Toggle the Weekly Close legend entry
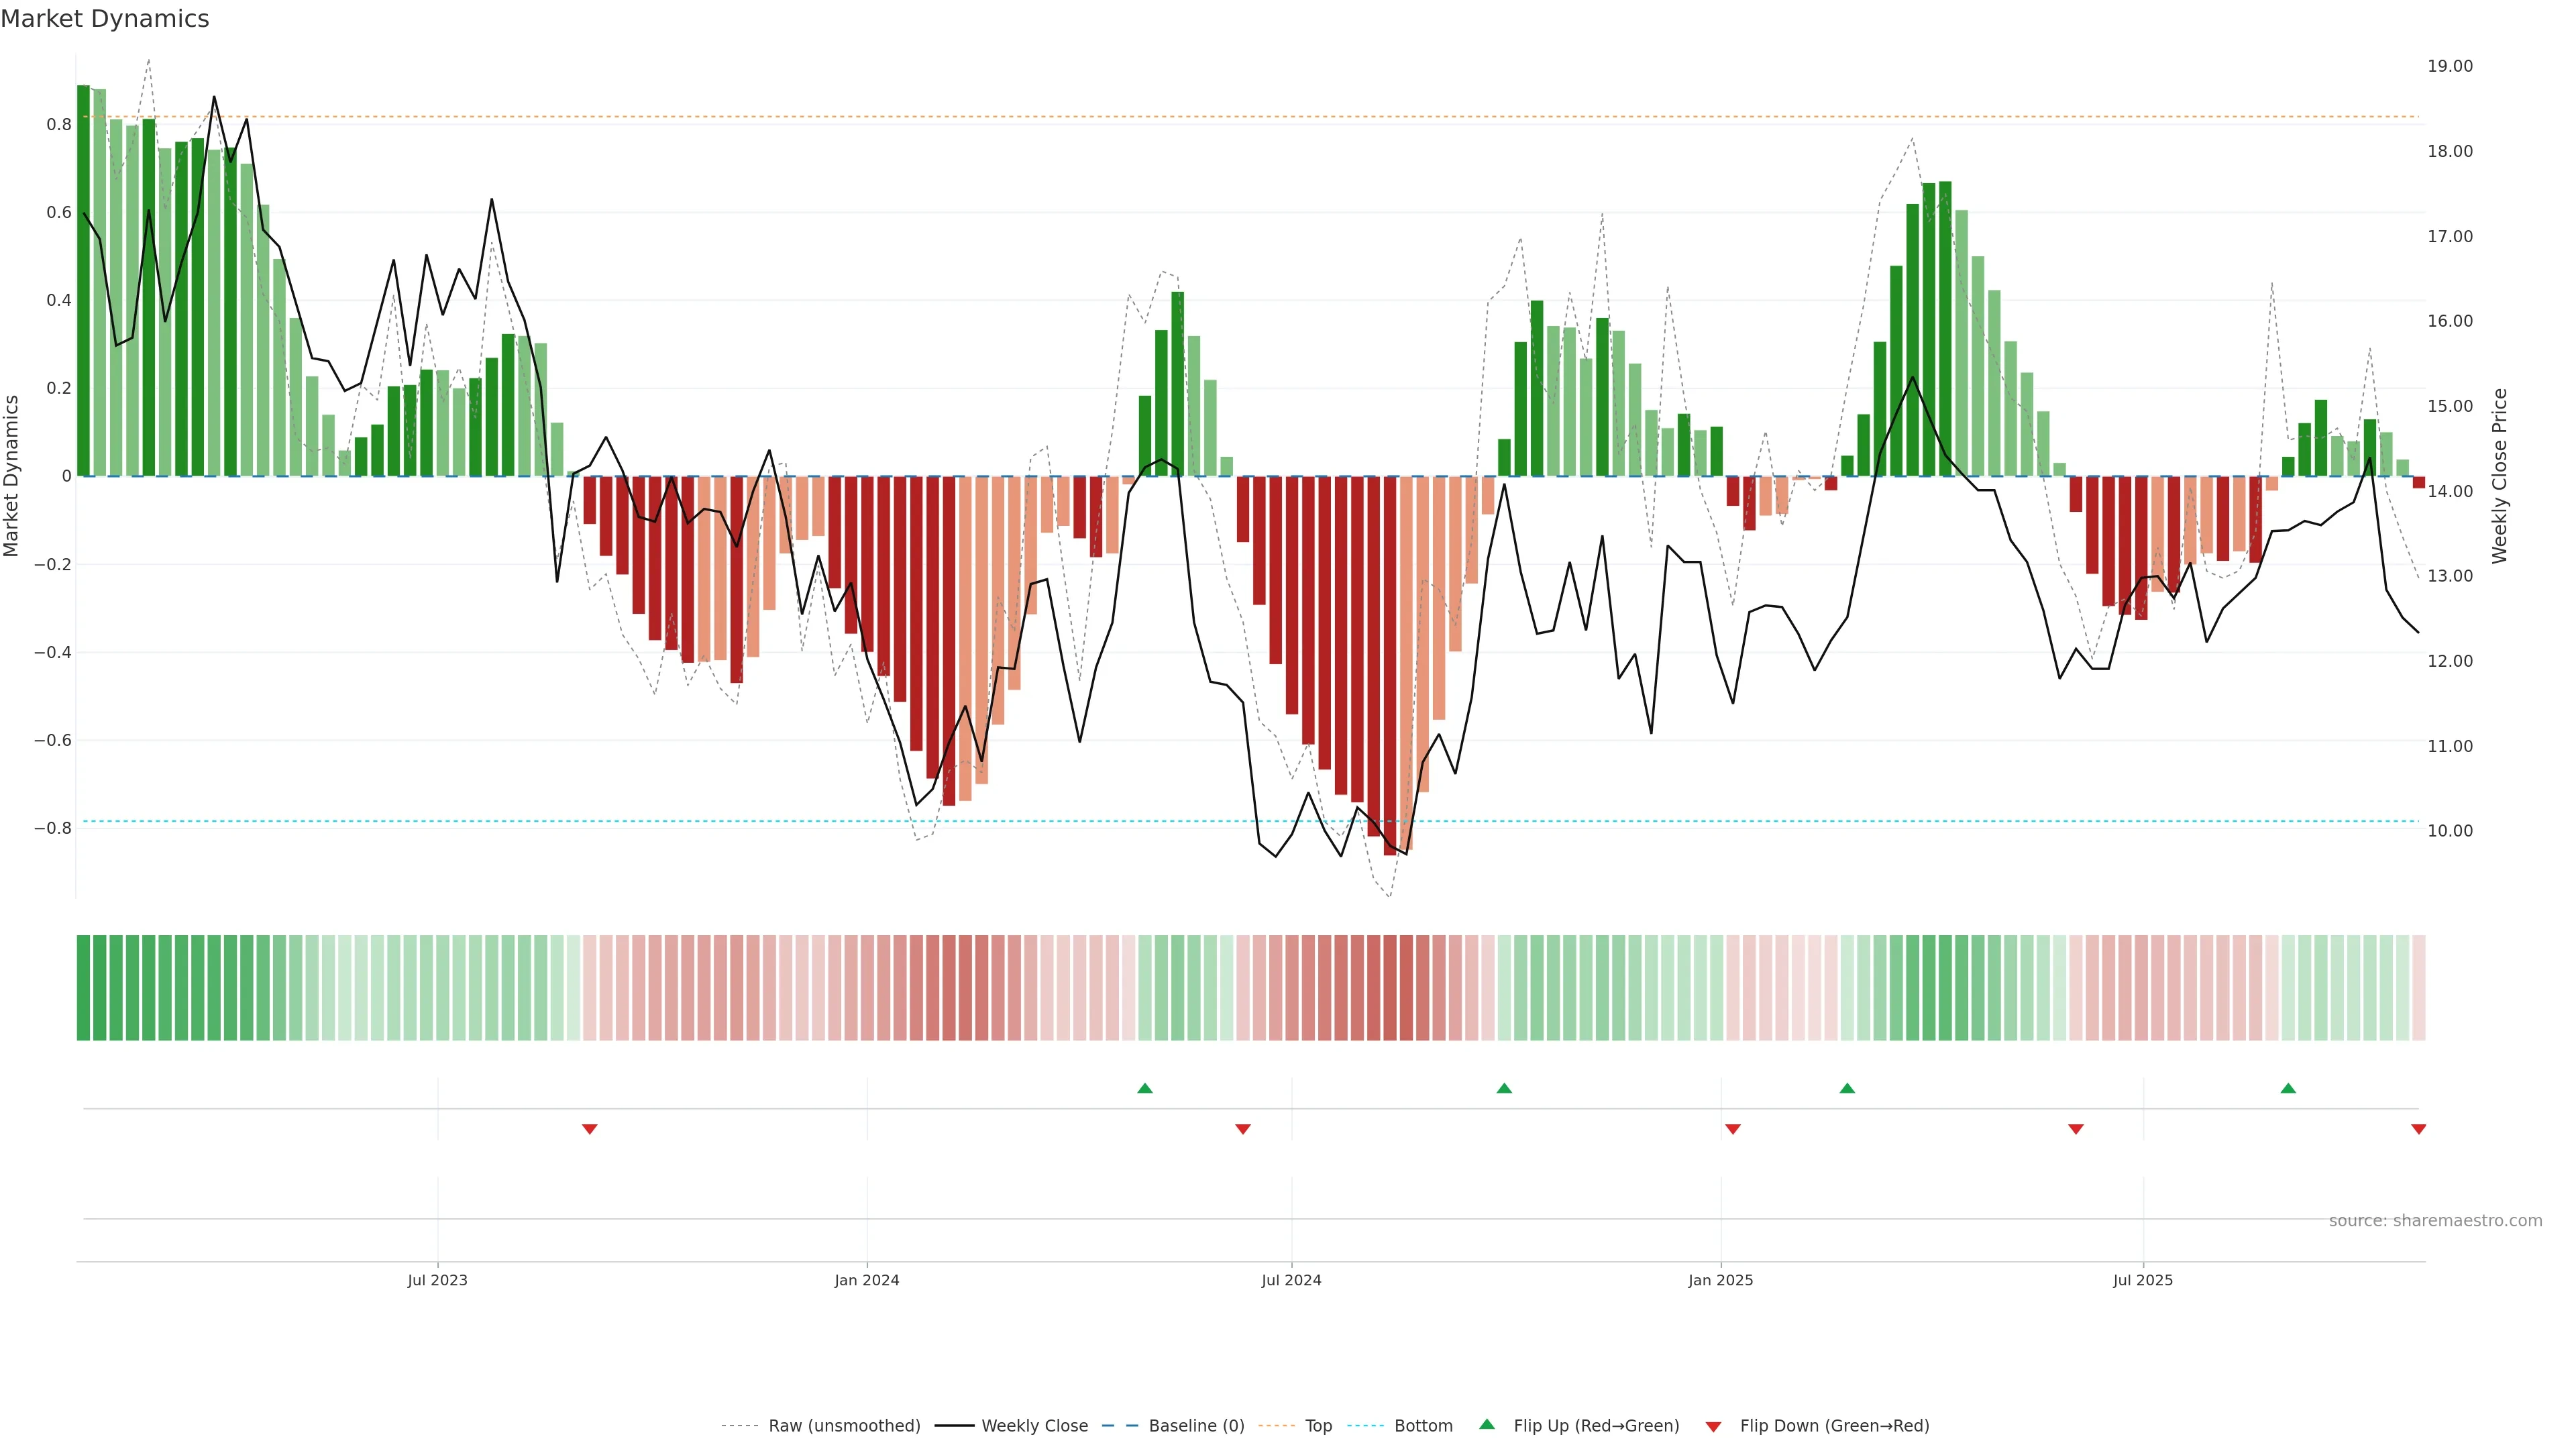 1034,1426
